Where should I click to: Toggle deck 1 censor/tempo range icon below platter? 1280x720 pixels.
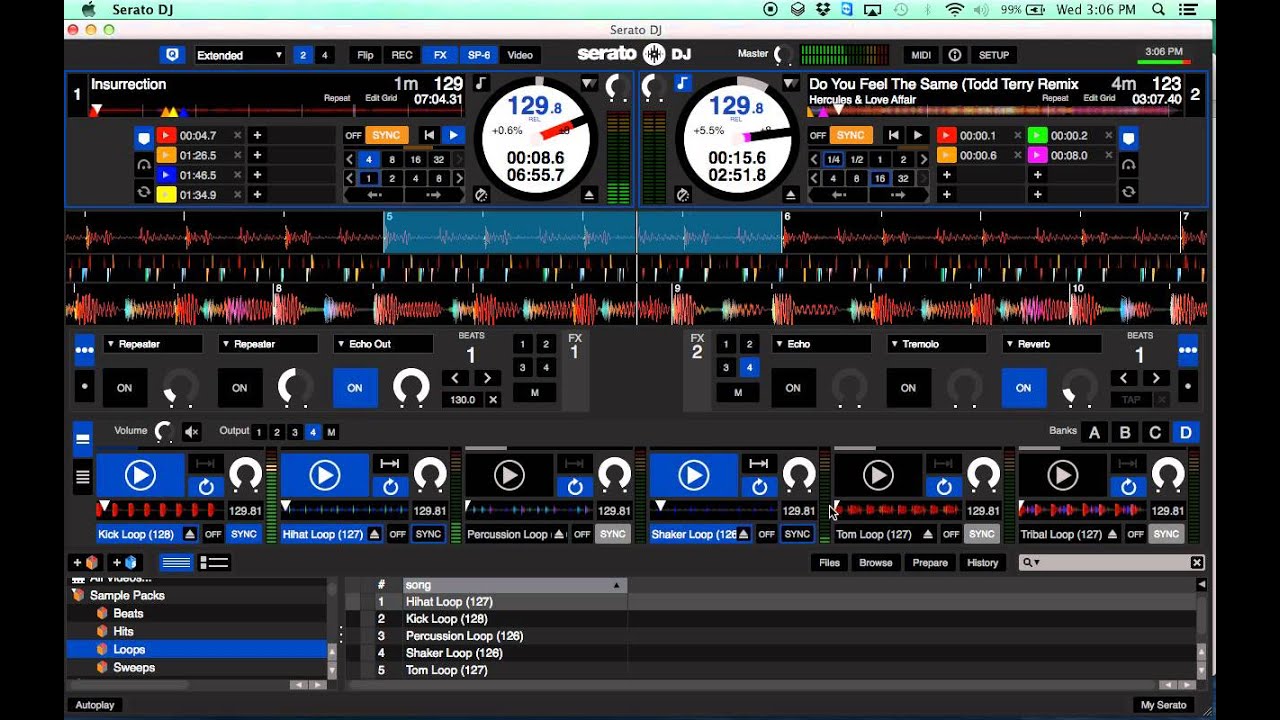(x=481, y=195)
